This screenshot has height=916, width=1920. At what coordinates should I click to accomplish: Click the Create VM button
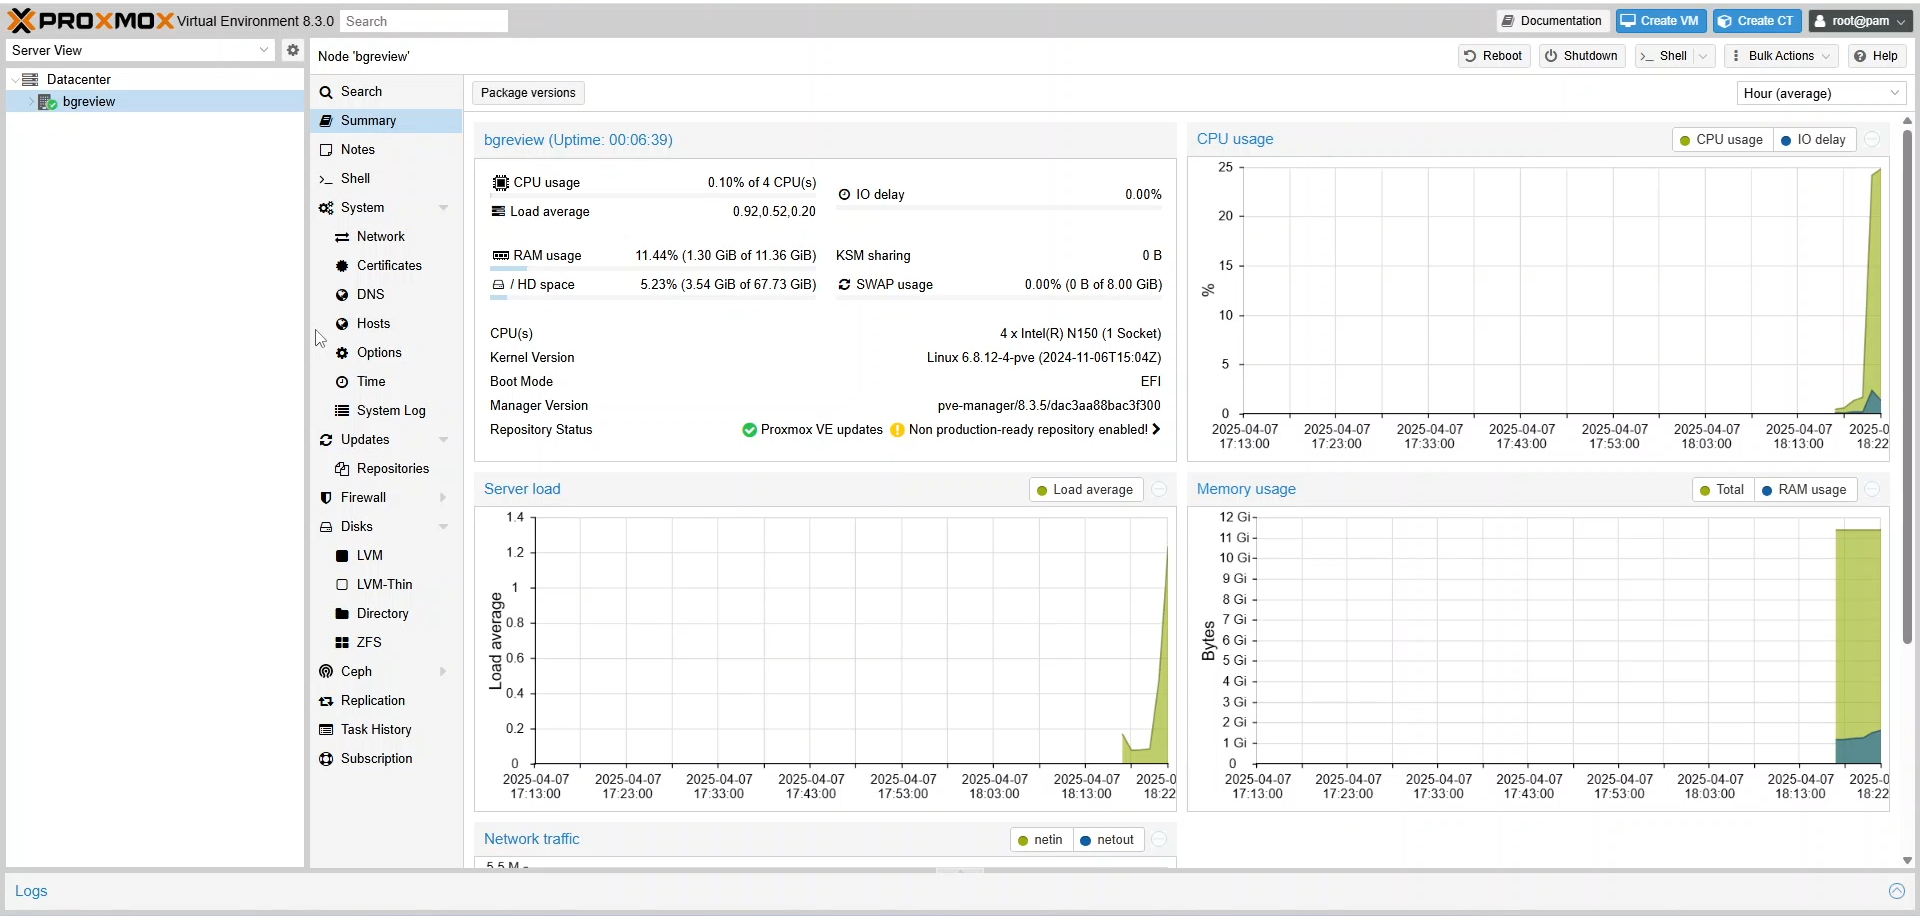[1660, 21]
